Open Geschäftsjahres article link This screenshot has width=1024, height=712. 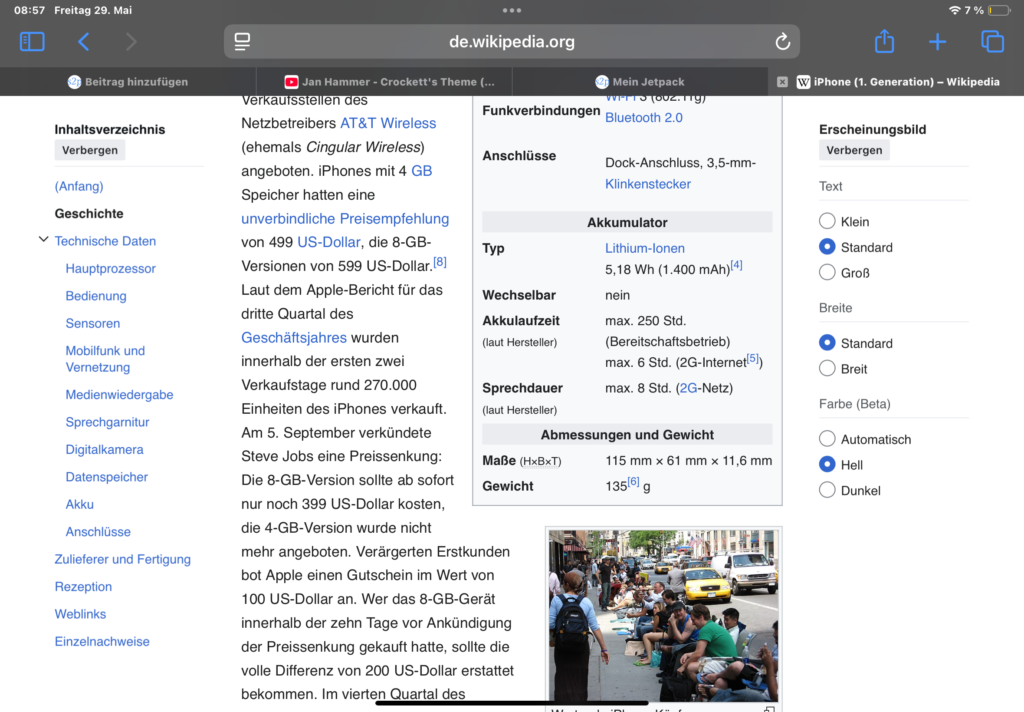pos(294,338)
